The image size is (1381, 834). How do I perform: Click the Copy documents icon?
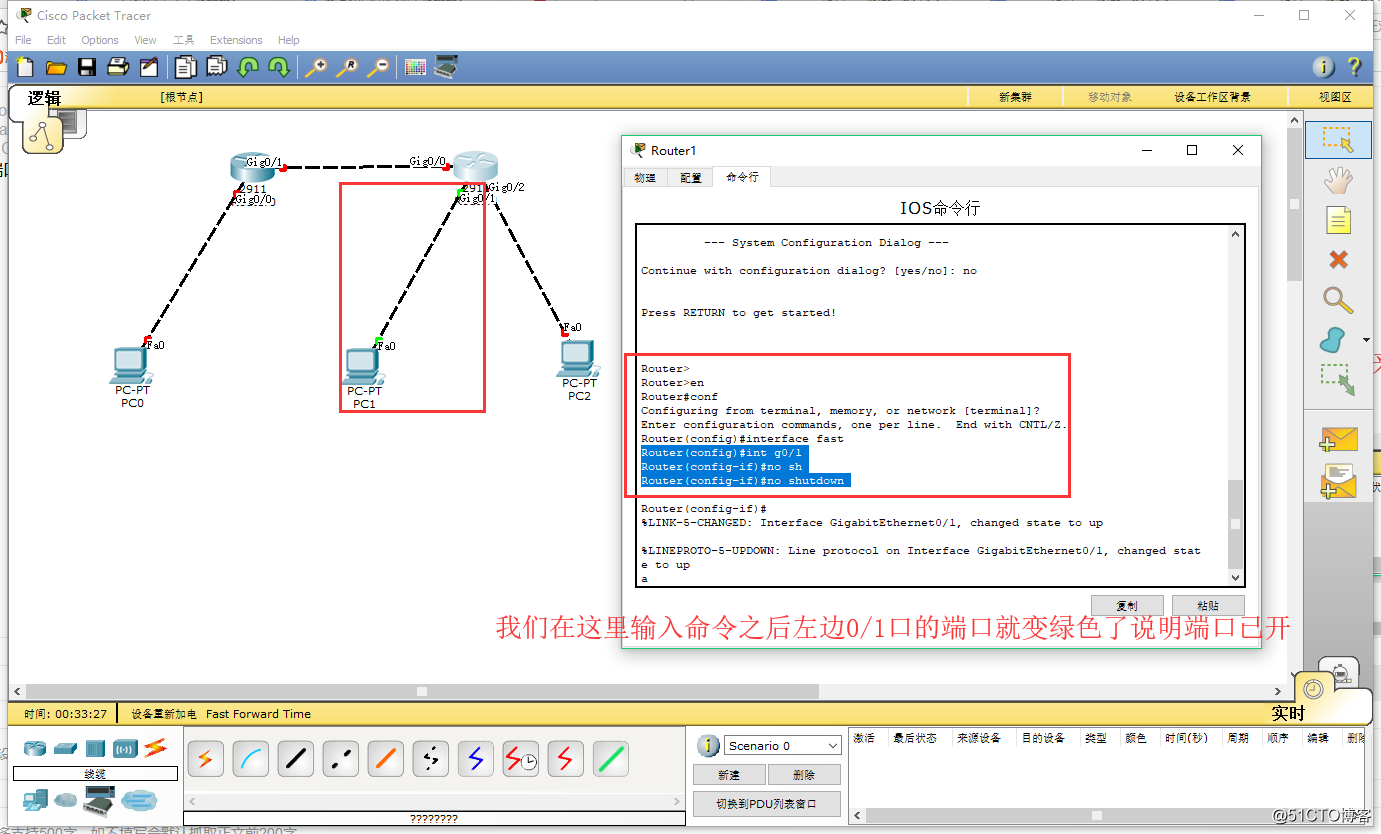(186, 67)
